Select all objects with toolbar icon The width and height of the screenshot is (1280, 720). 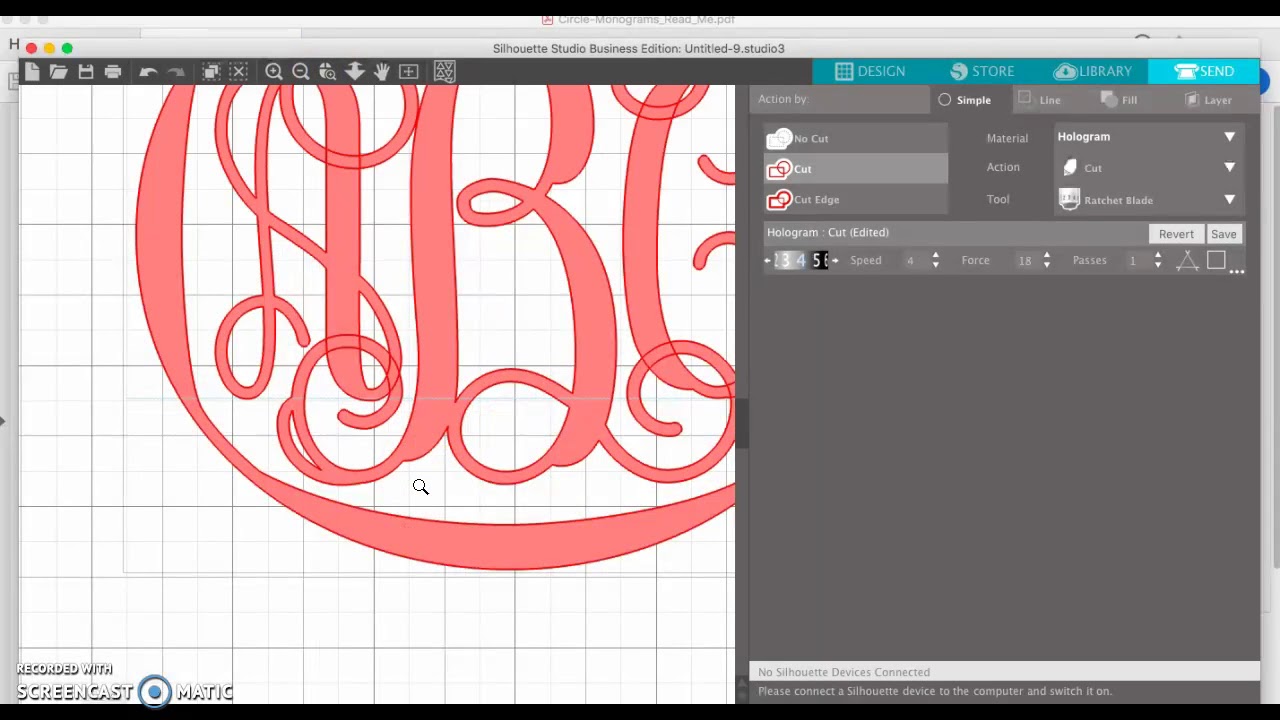[211, 71]
